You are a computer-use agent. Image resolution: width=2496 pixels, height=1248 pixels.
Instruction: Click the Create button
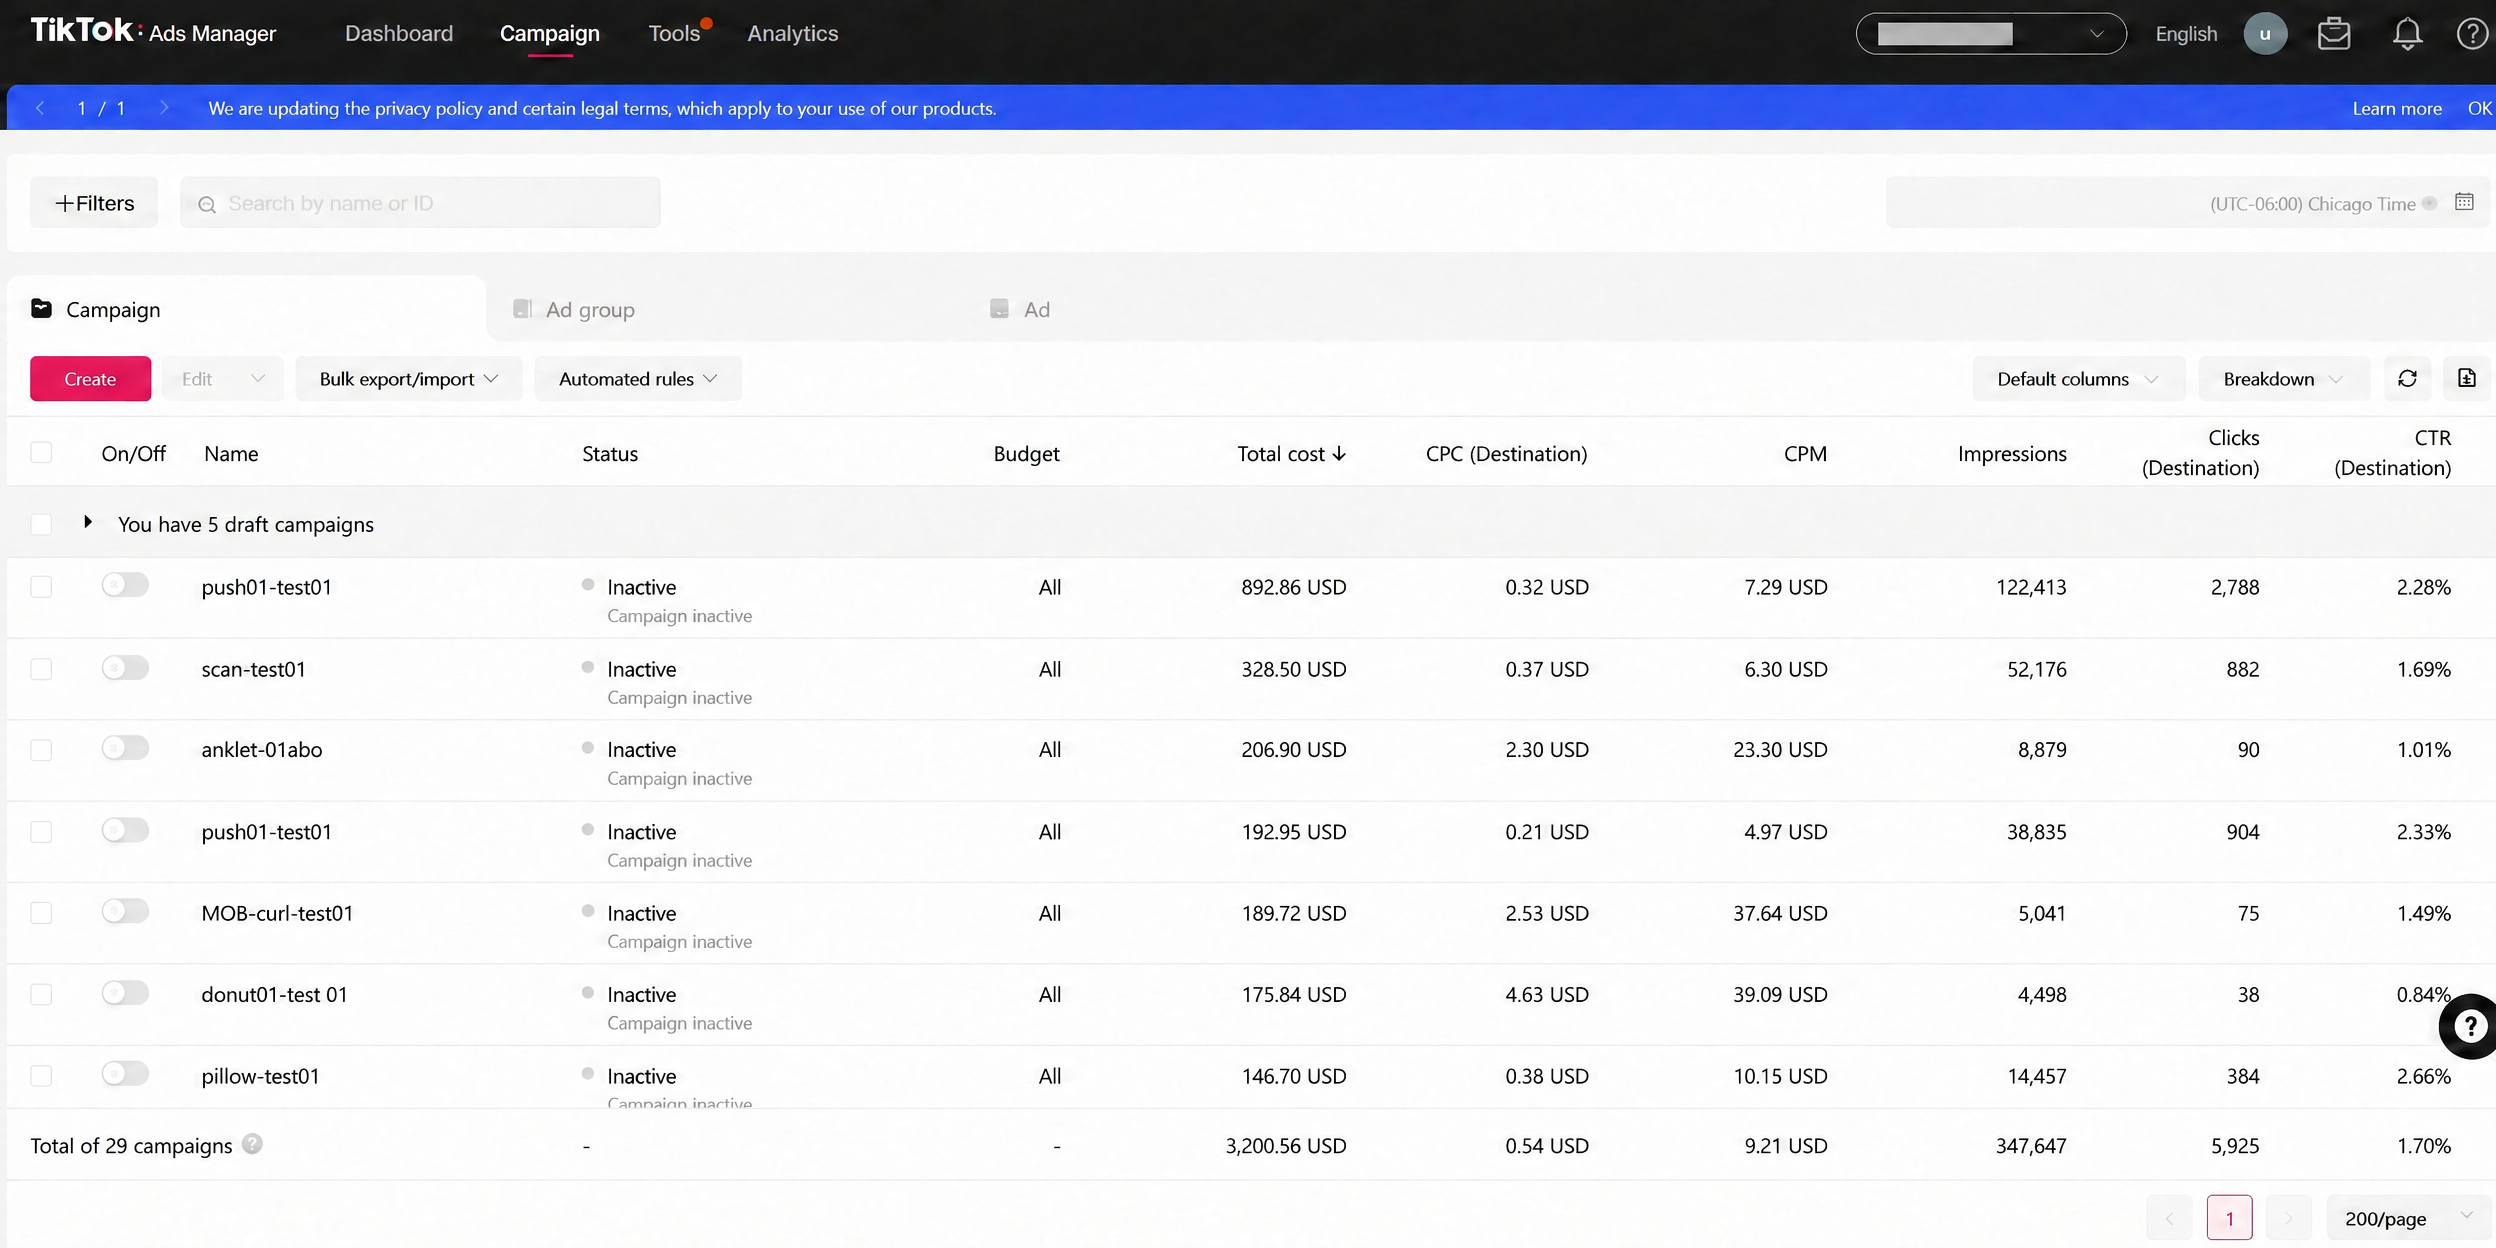[x=90, y=379]
